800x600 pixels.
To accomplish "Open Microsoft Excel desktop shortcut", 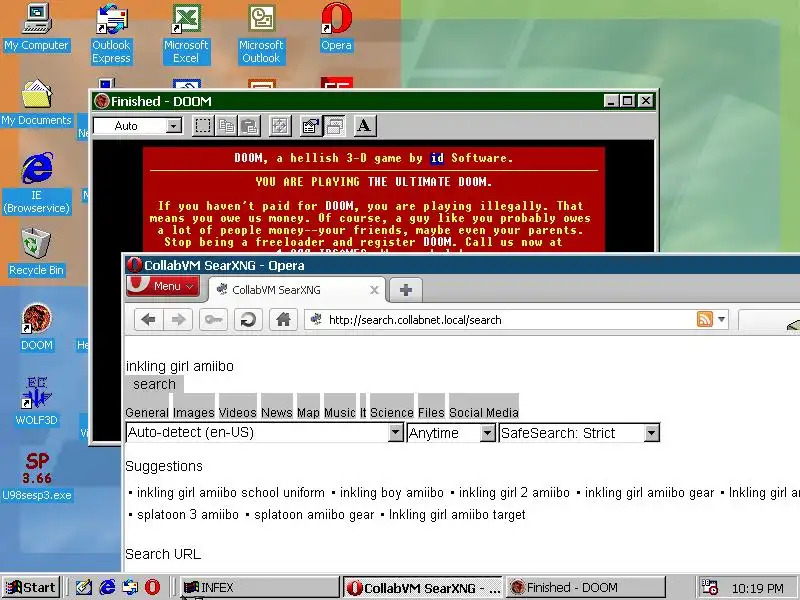I will pos(186,34).
